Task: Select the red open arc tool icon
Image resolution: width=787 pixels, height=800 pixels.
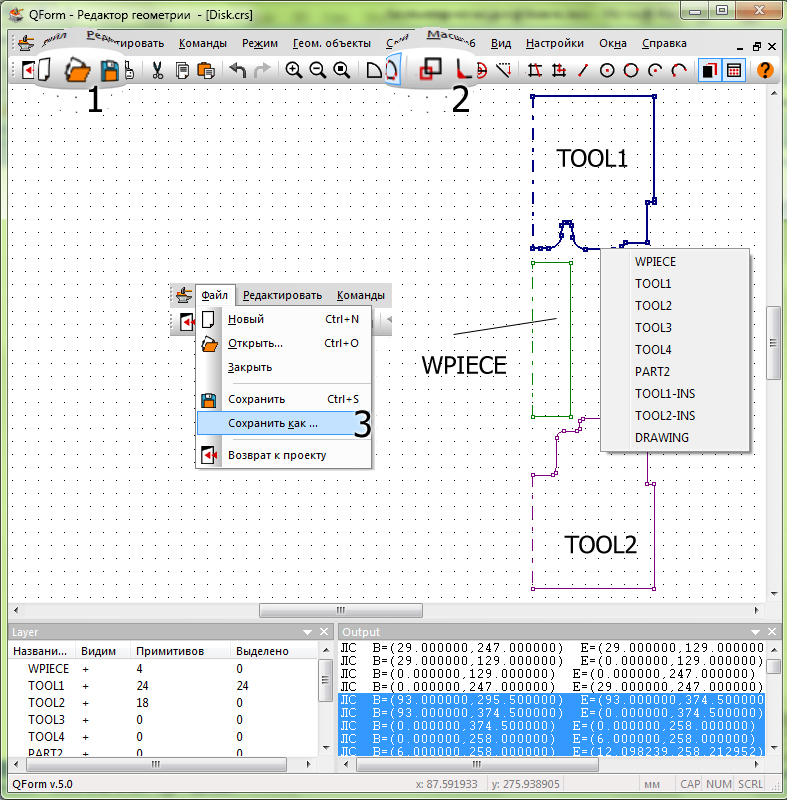Action: (679, 70)
